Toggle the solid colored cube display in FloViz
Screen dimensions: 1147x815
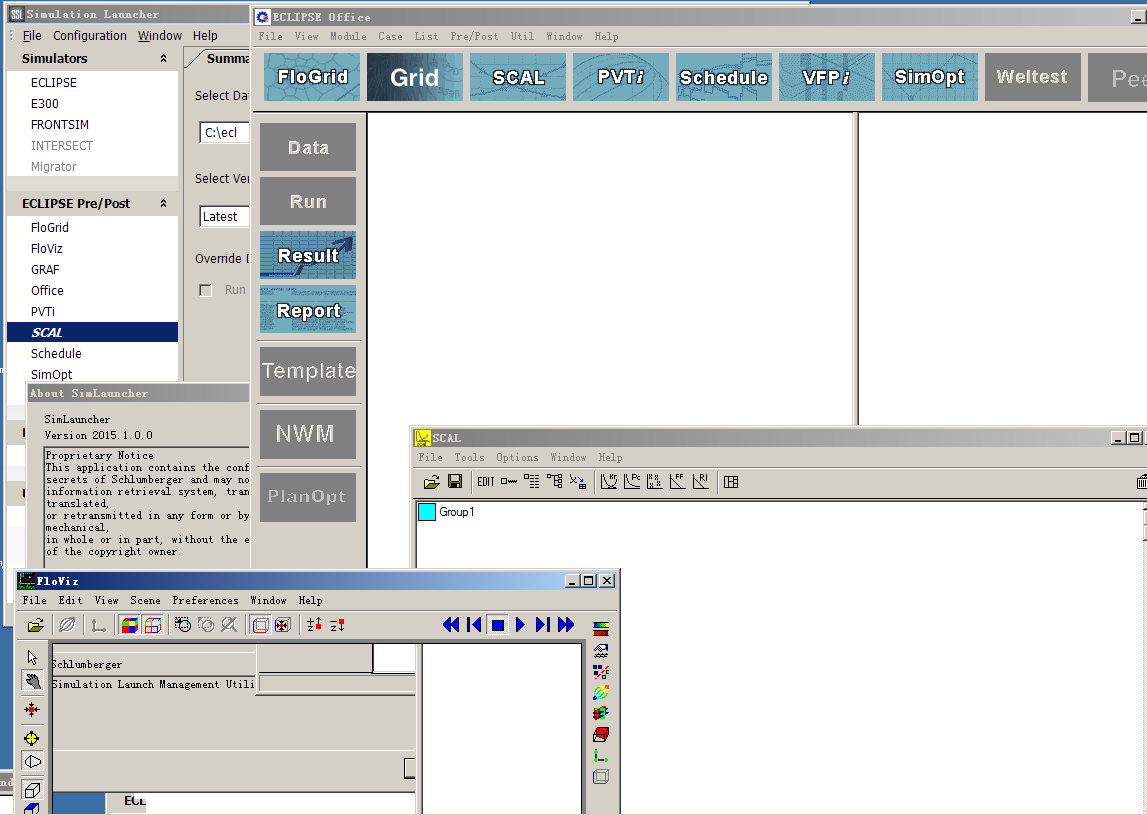(129, 625)
